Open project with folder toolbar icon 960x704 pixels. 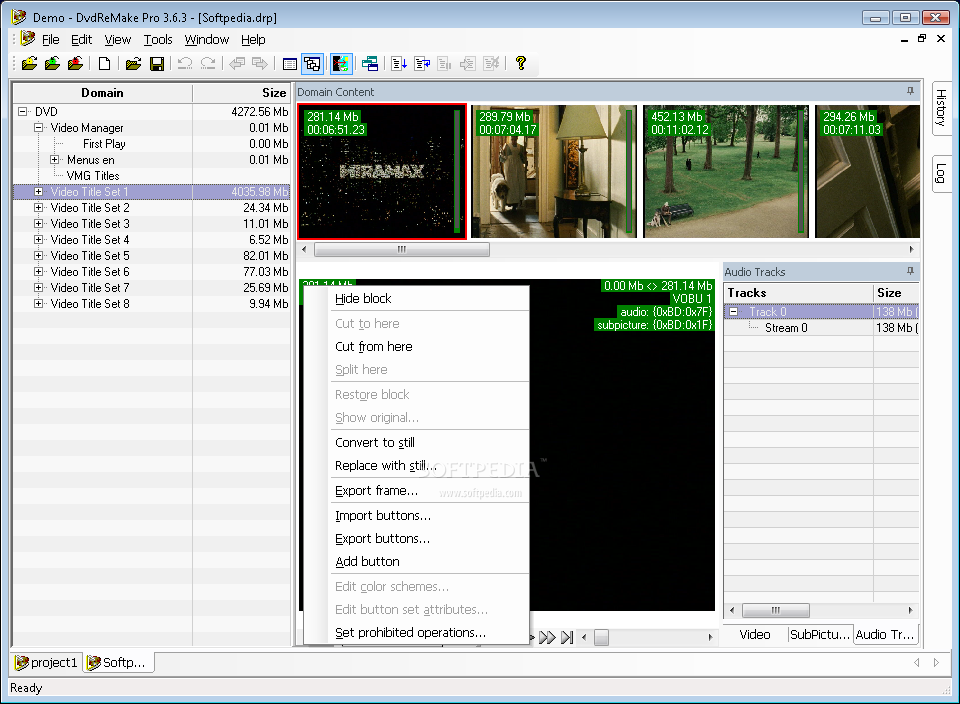[133, 63]
